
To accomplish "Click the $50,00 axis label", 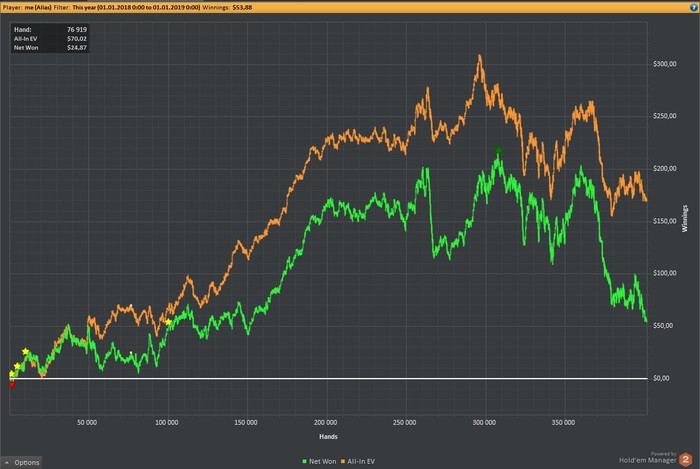I will [663, 326].
